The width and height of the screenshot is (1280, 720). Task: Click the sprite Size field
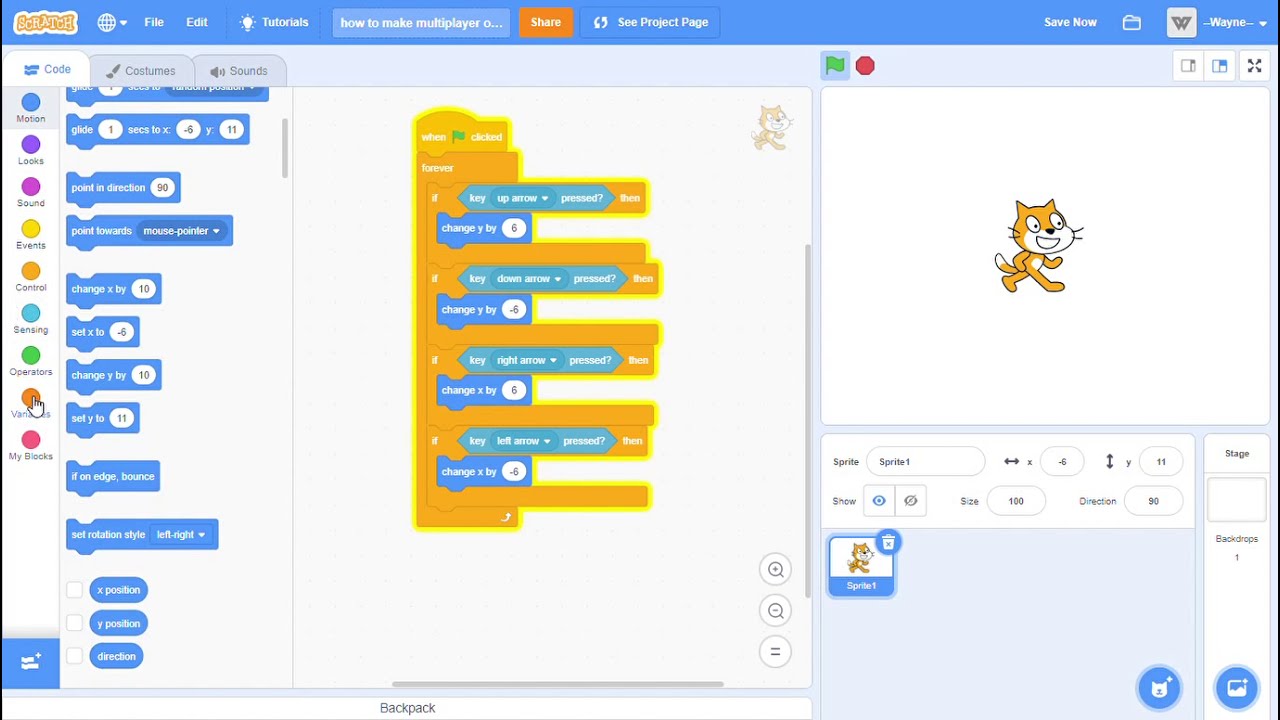[1015, 501]
